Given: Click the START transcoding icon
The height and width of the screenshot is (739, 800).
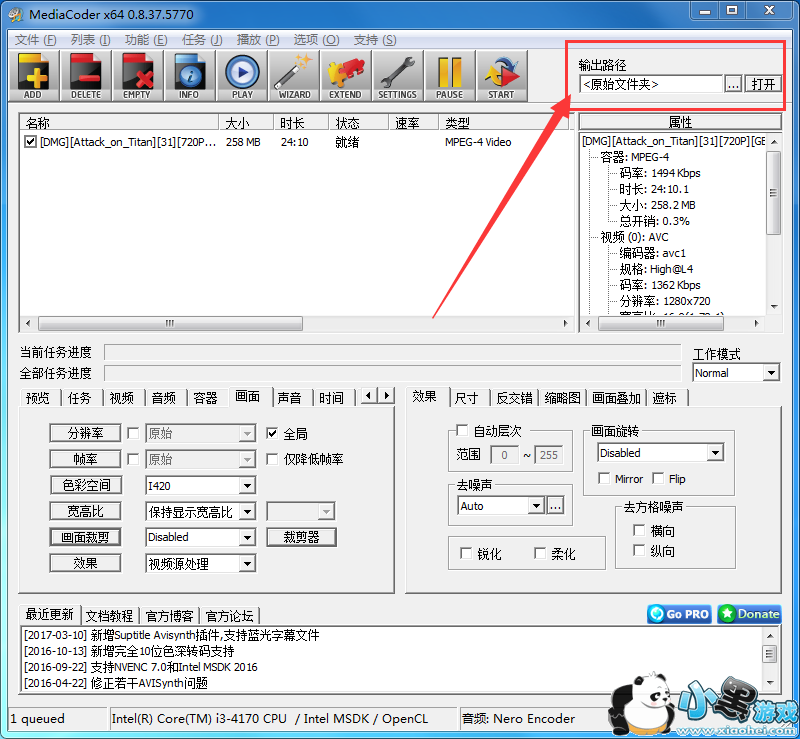Looking at the screenshot, I should point(502,76).
